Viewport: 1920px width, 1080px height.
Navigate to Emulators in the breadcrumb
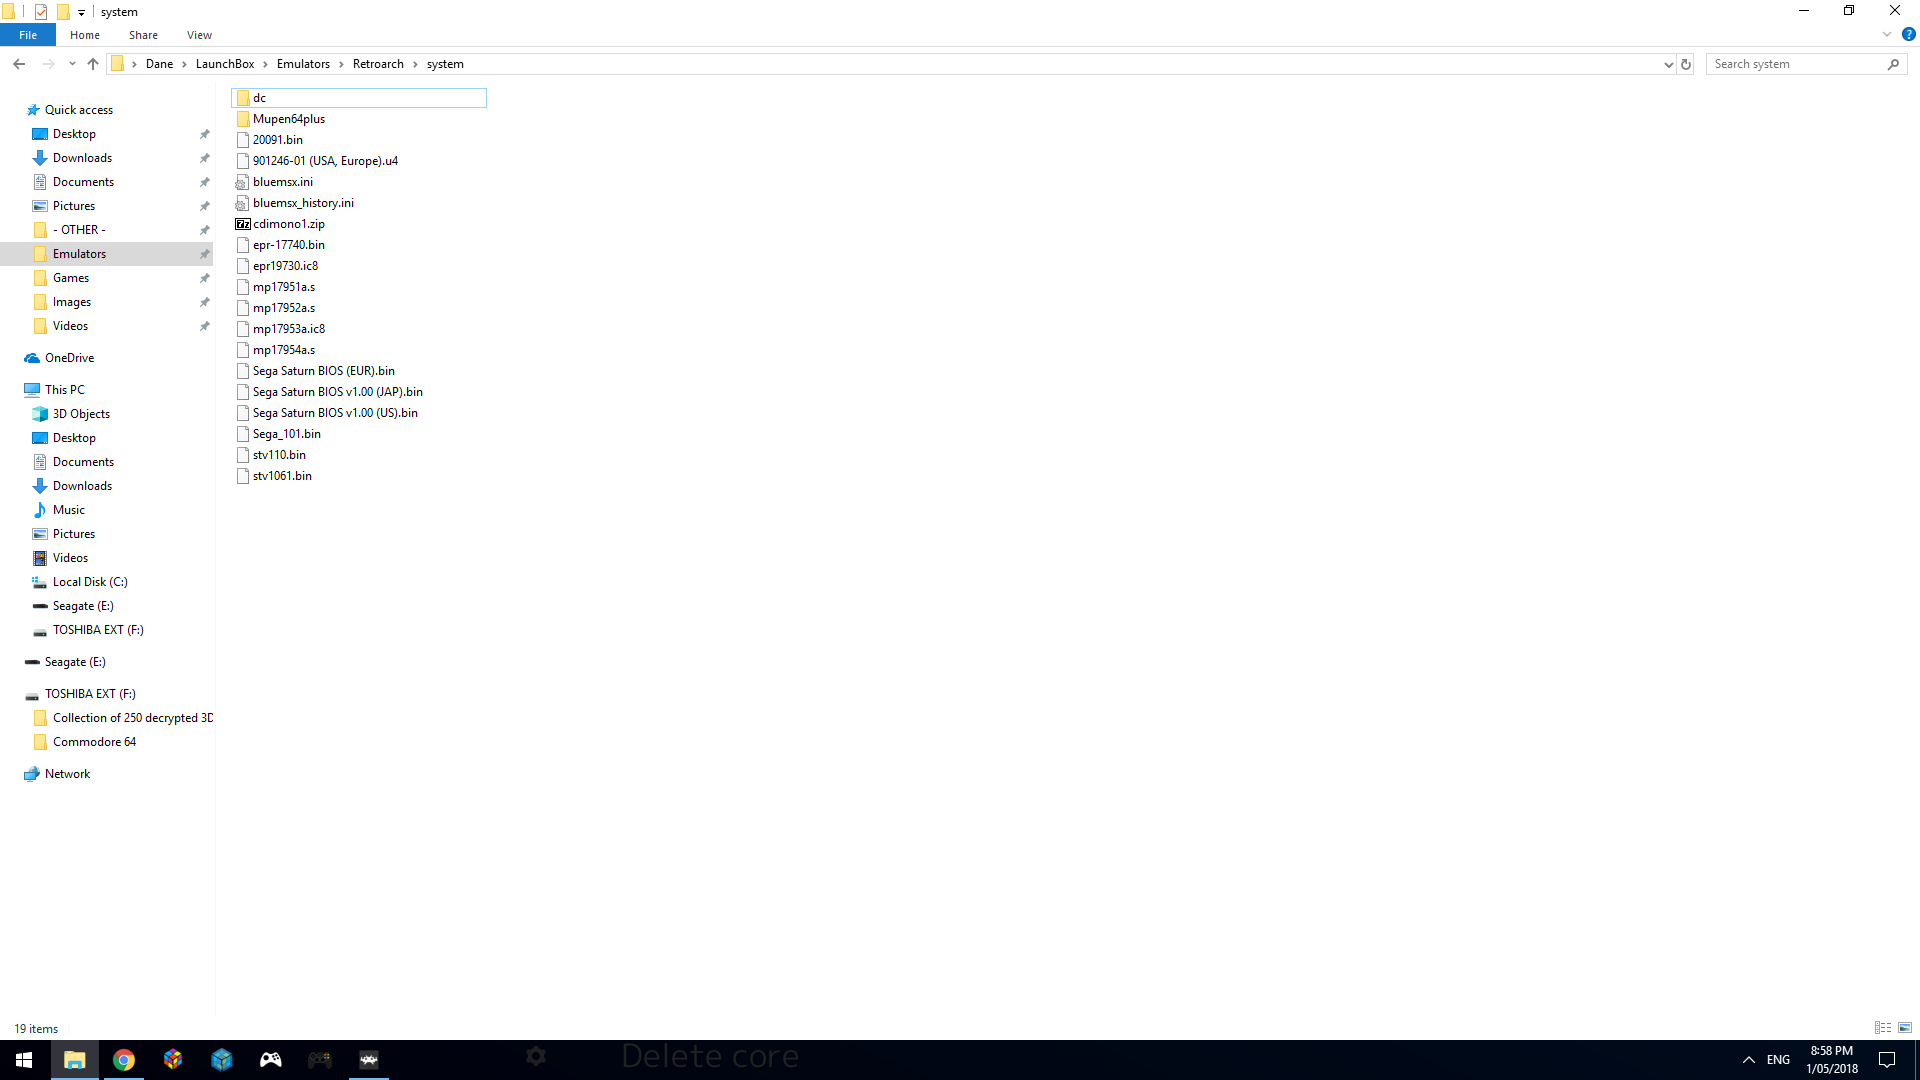coord(303,64)
